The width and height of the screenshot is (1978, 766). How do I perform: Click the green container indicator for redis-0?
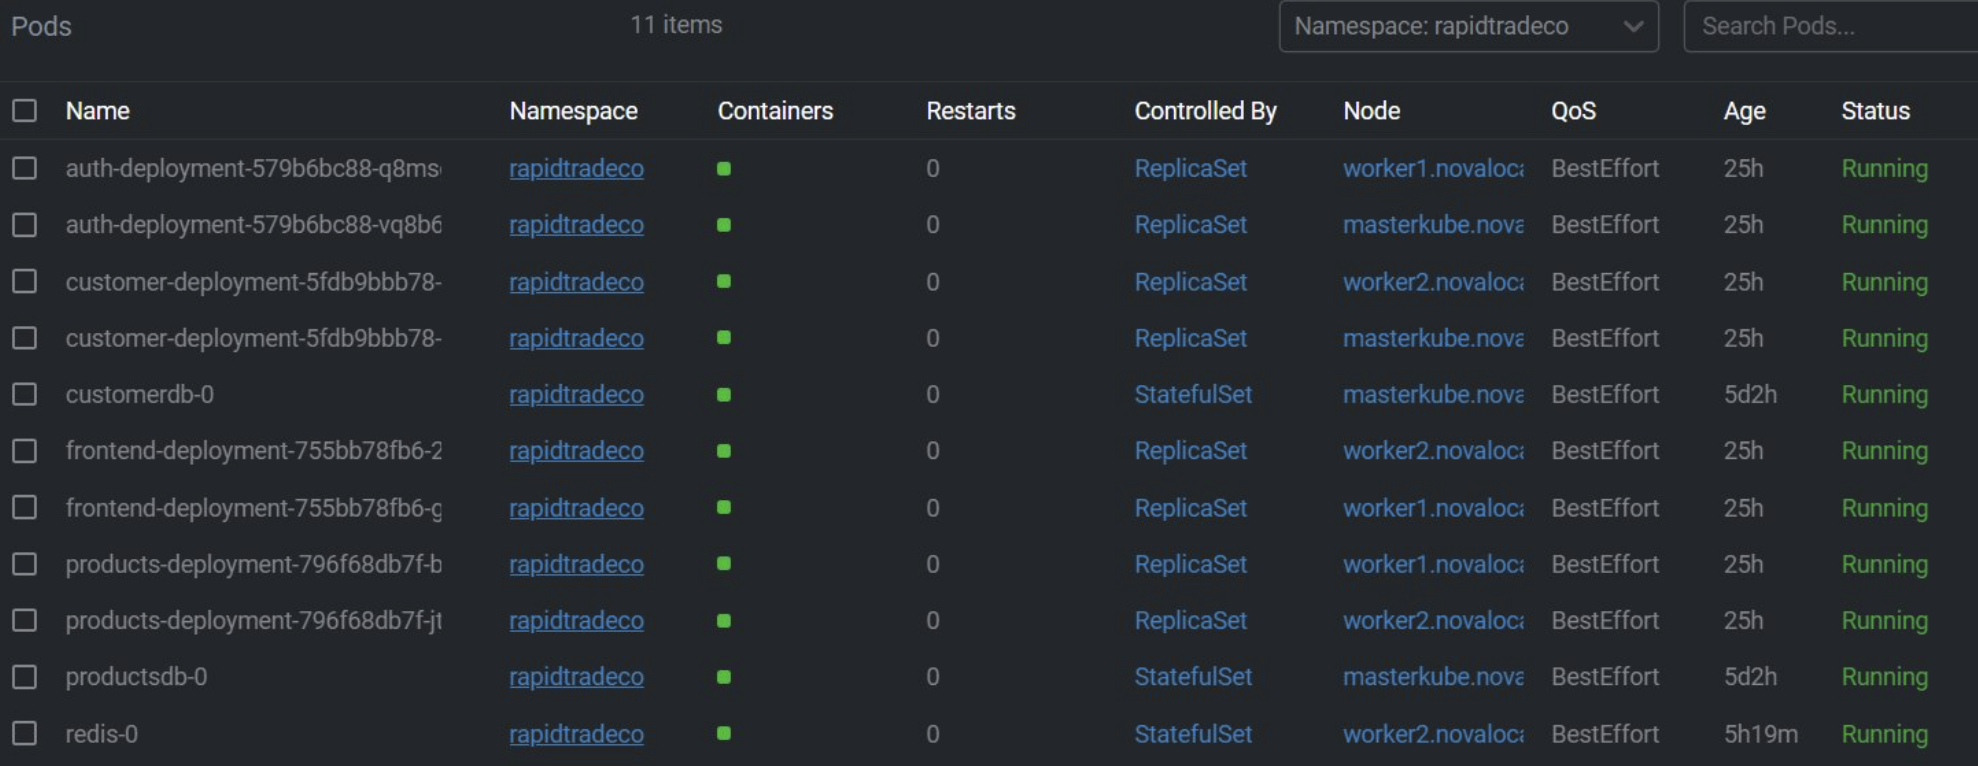[x=724, y=734]
